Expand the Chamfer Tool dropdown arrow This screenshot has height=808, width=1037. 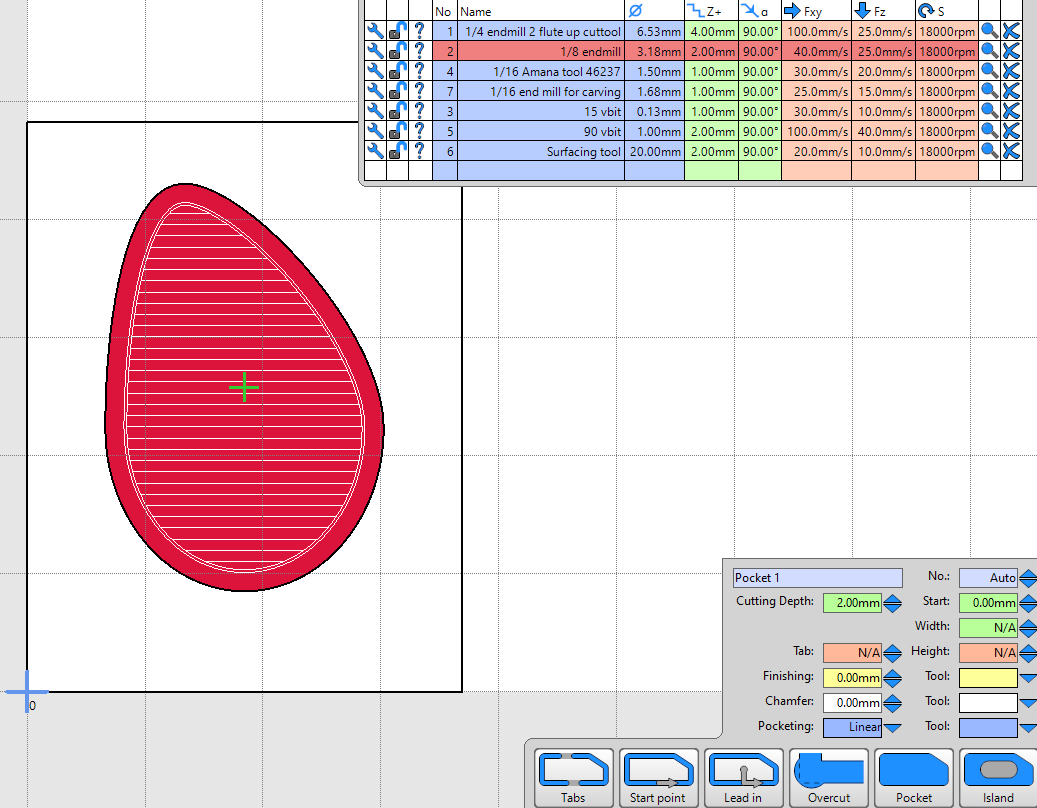1027,703
